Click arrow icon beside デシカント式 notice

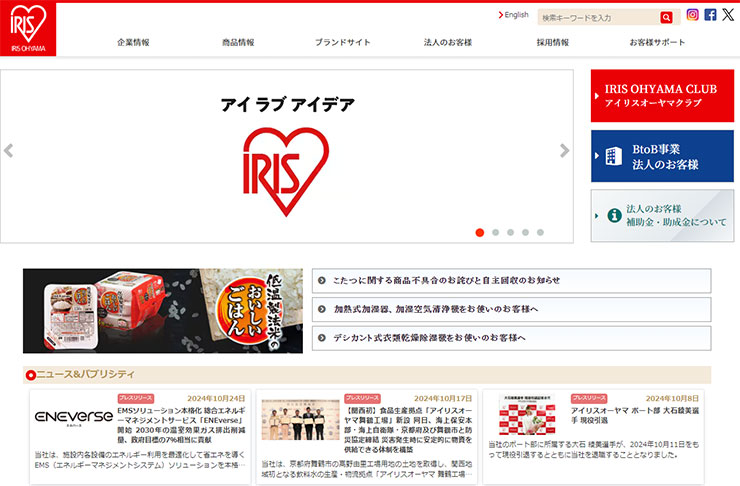(322, 338)
